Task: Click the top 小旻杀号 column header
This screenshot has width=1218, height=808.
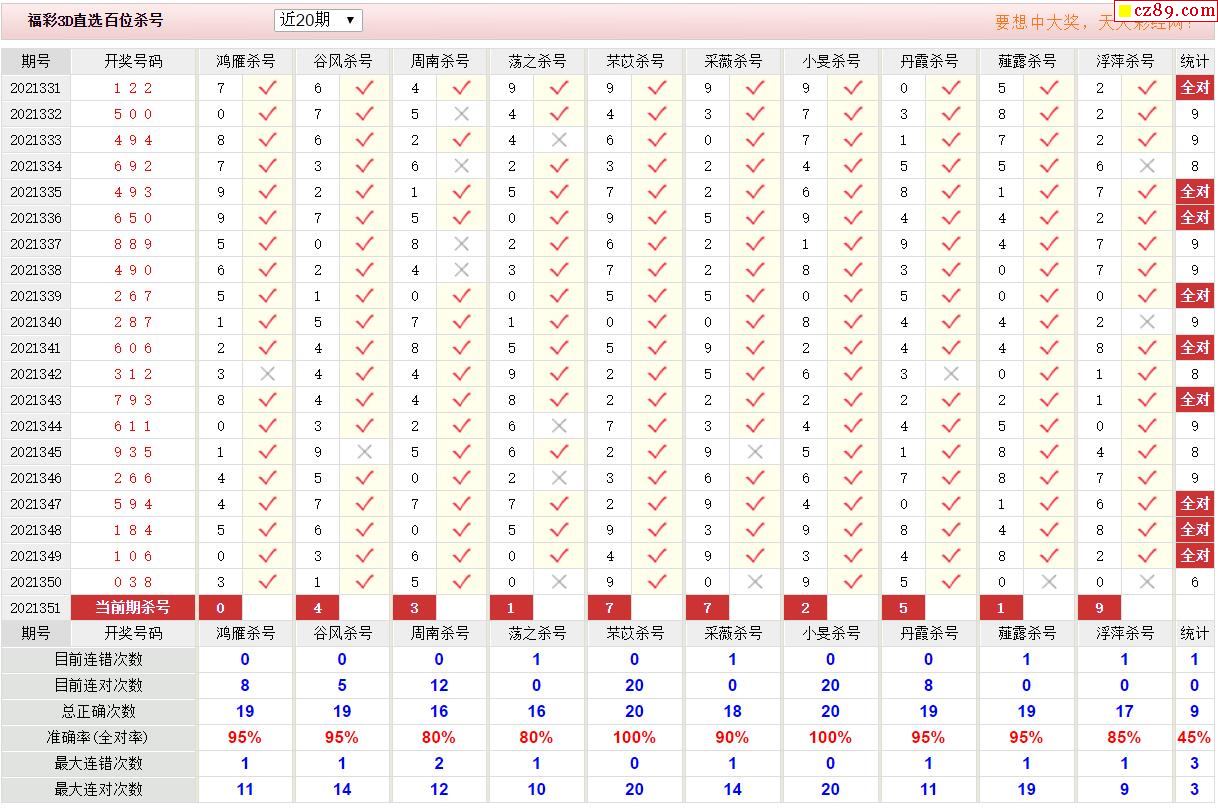Action: tap(831, 61)
